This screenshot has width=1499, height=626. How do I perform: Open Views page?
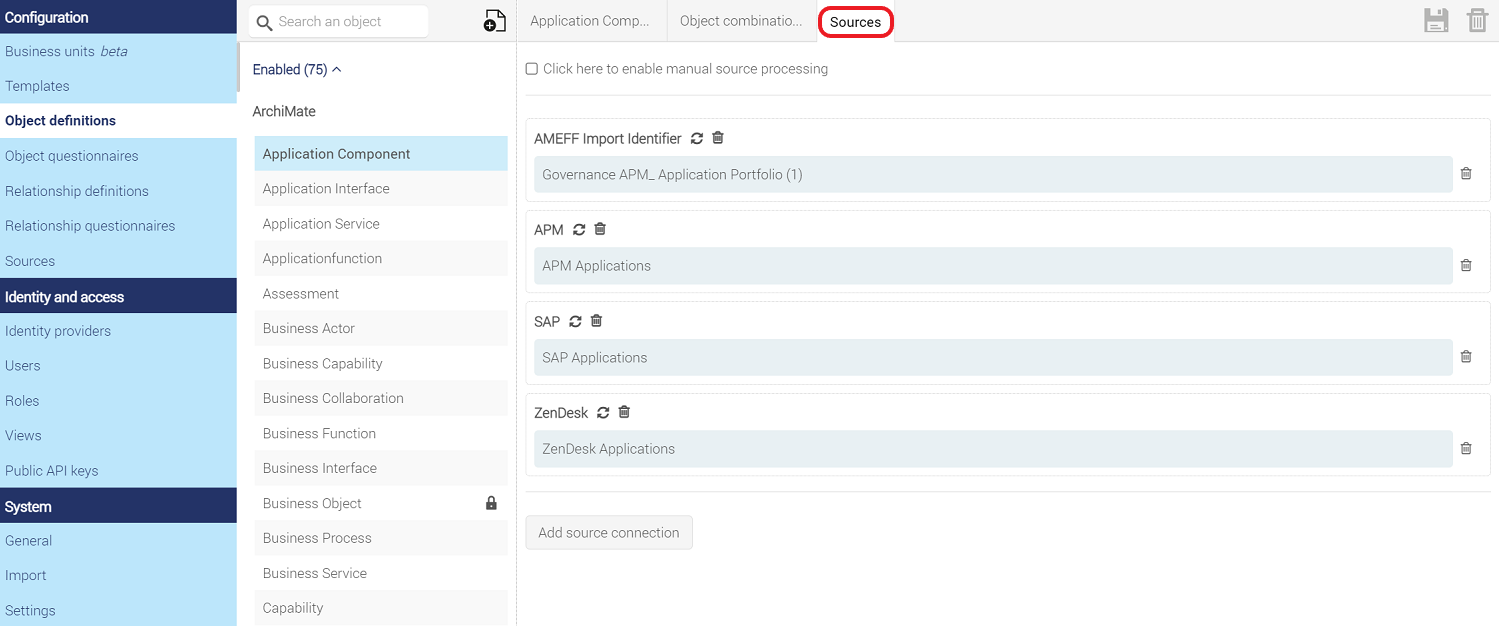118,436
